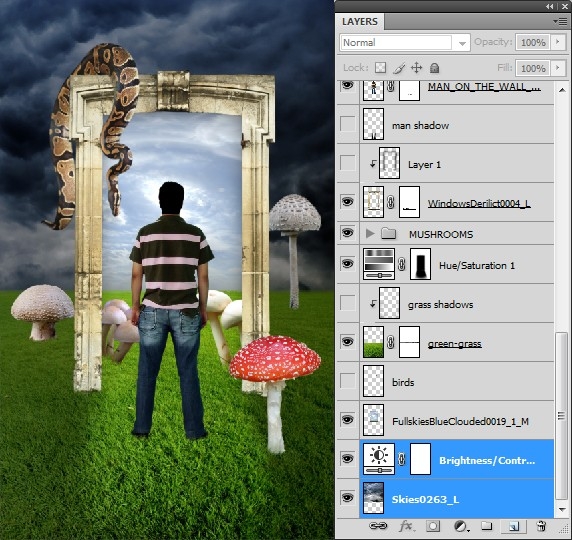Screen dimensions: 572x540
Task: Create new fill or adjustment layer
Action: pos(461,526)
